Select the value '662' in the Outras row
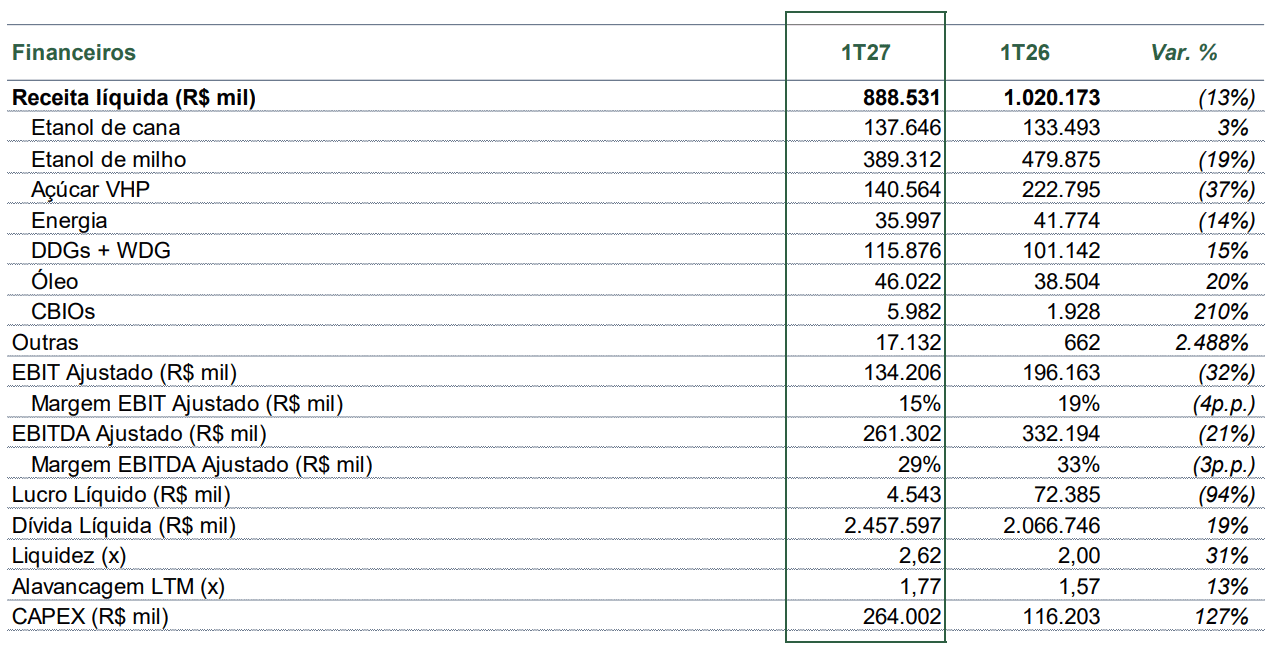 click(1081, 343)
